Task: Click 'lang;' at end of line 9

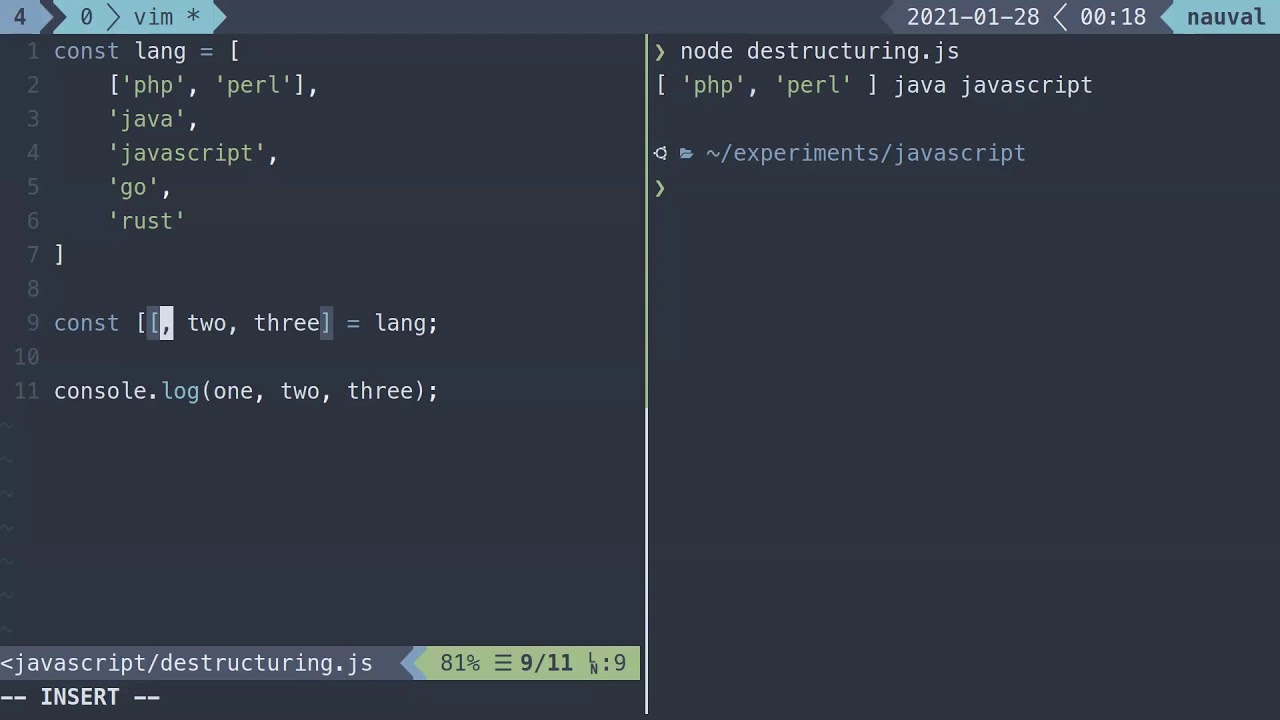Action: click(x=406, y=323)
